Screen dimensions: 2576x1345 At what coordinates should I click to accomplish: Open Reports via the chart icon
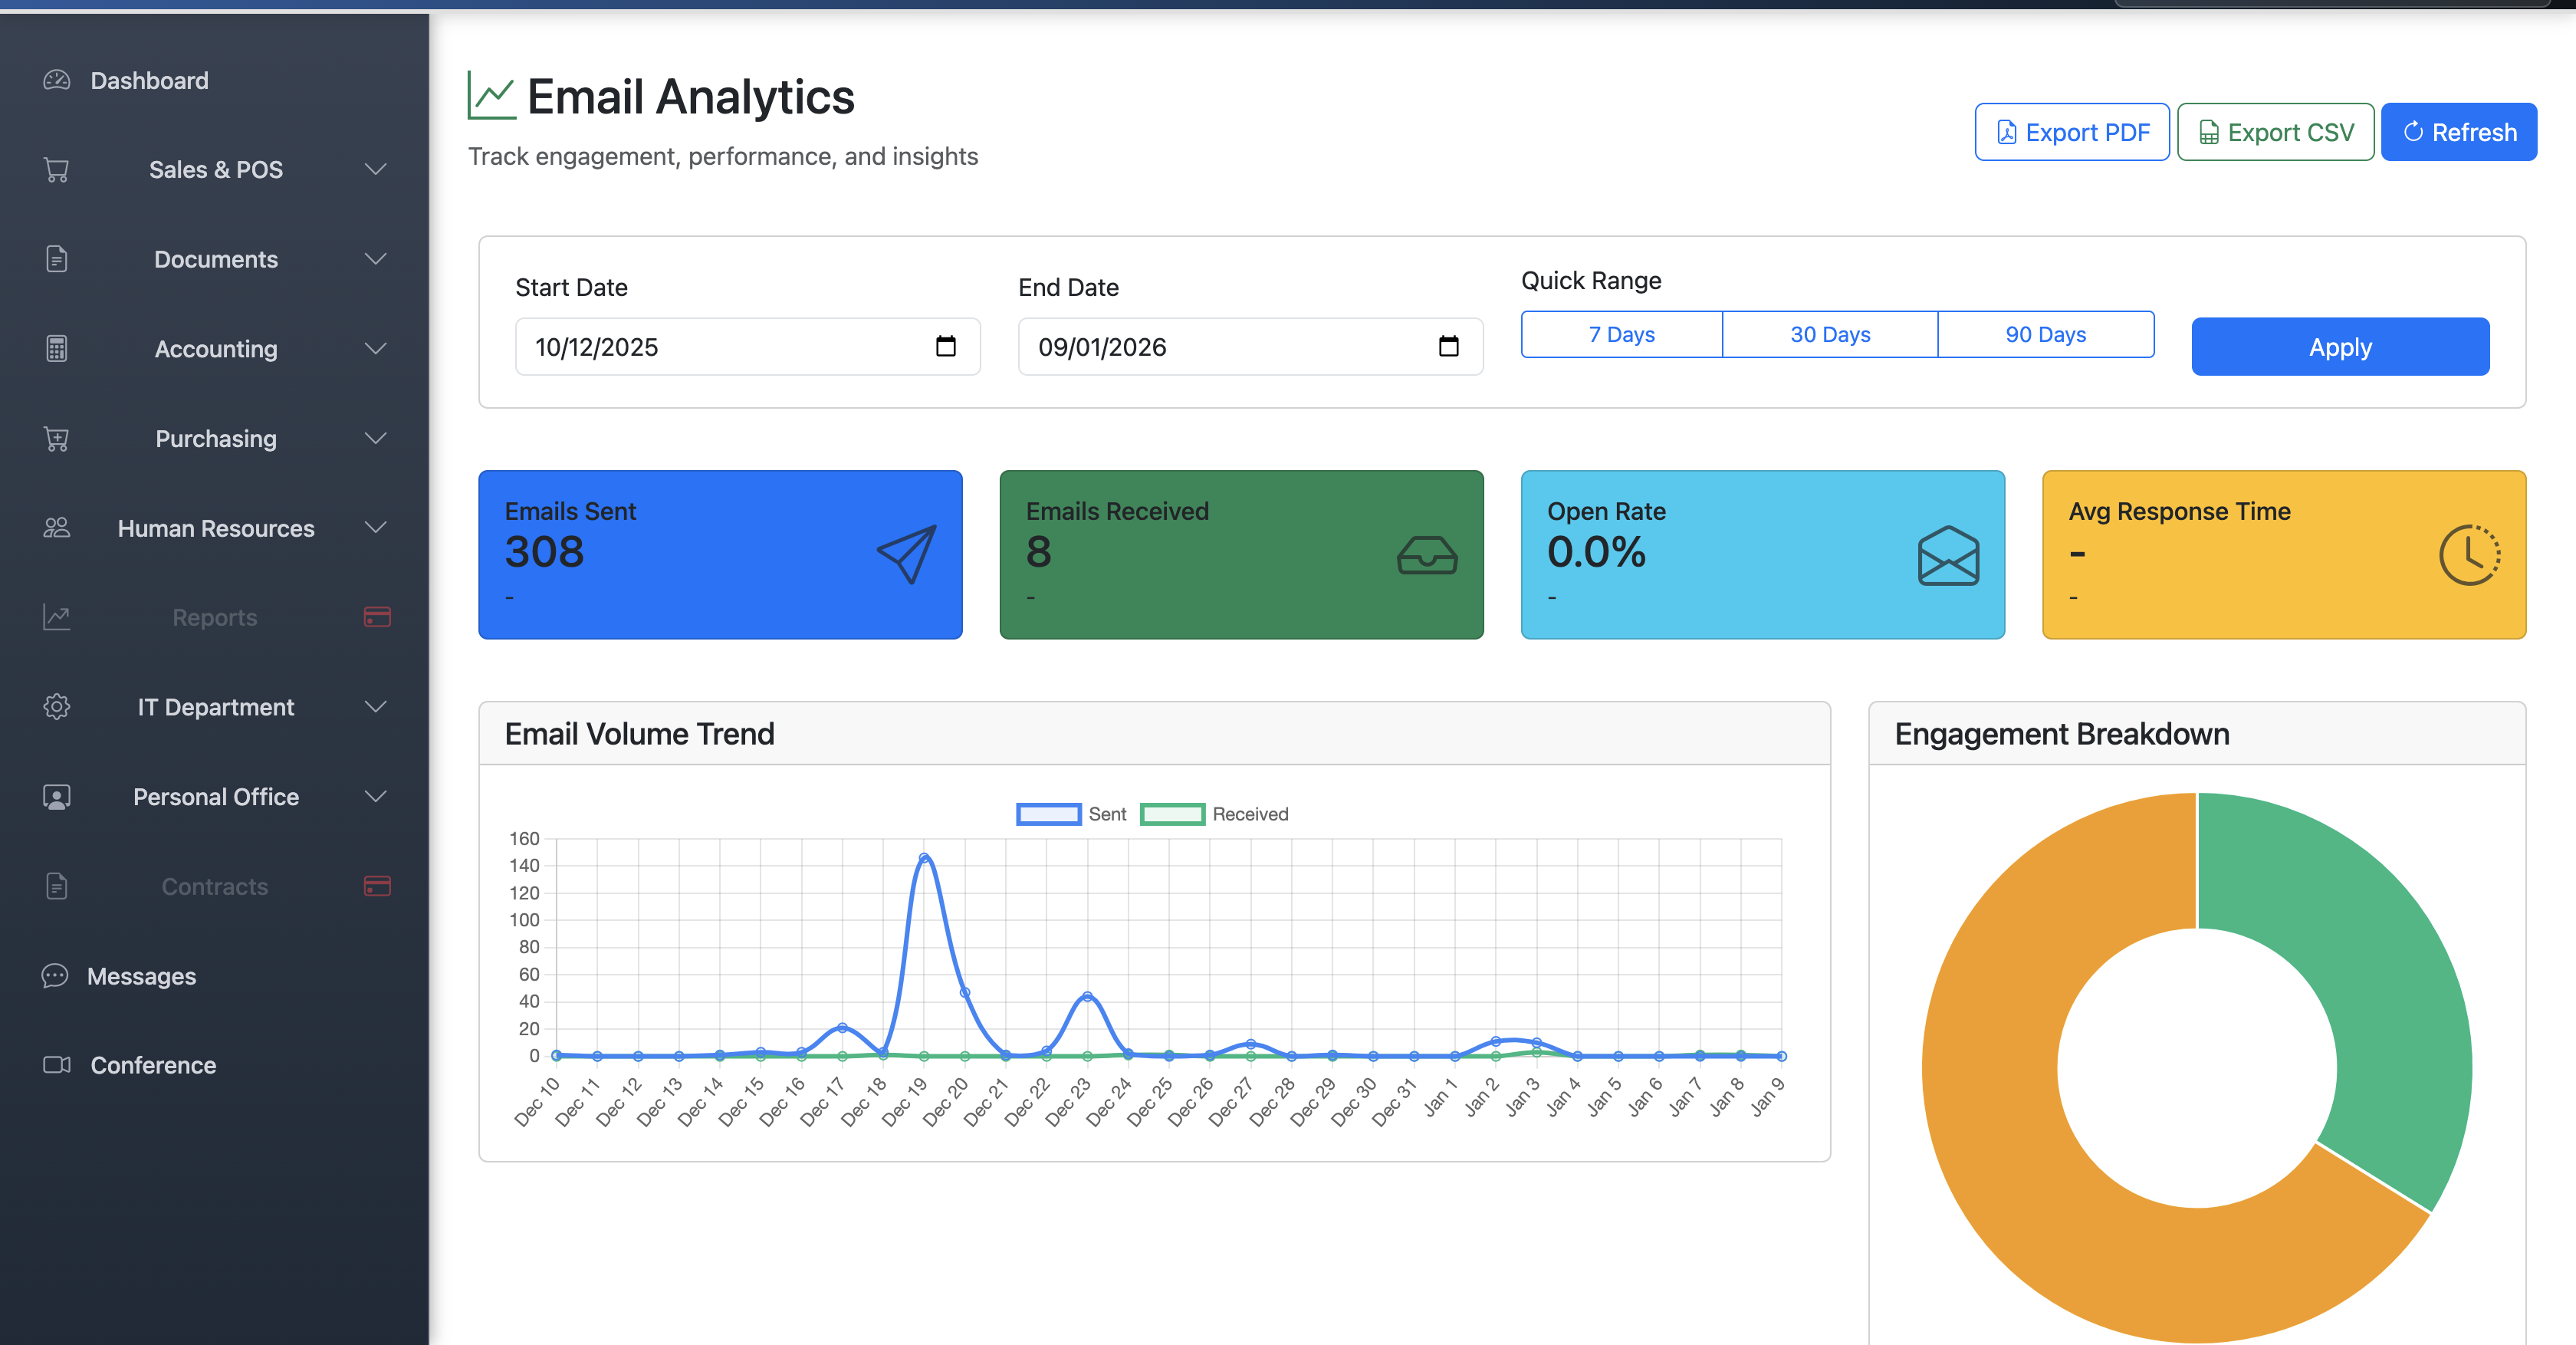point(56,617)
